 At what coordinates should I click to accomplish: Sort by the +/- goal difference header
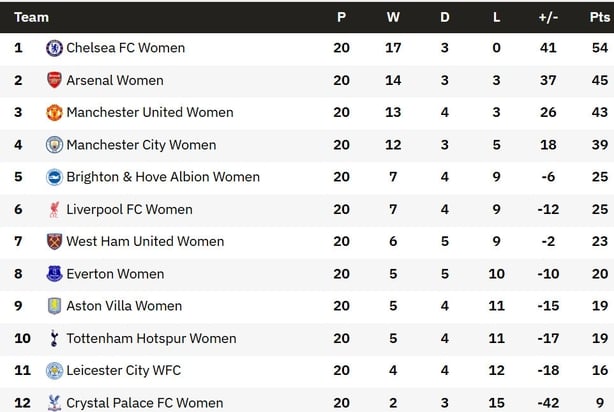click(x=548, y=17)
